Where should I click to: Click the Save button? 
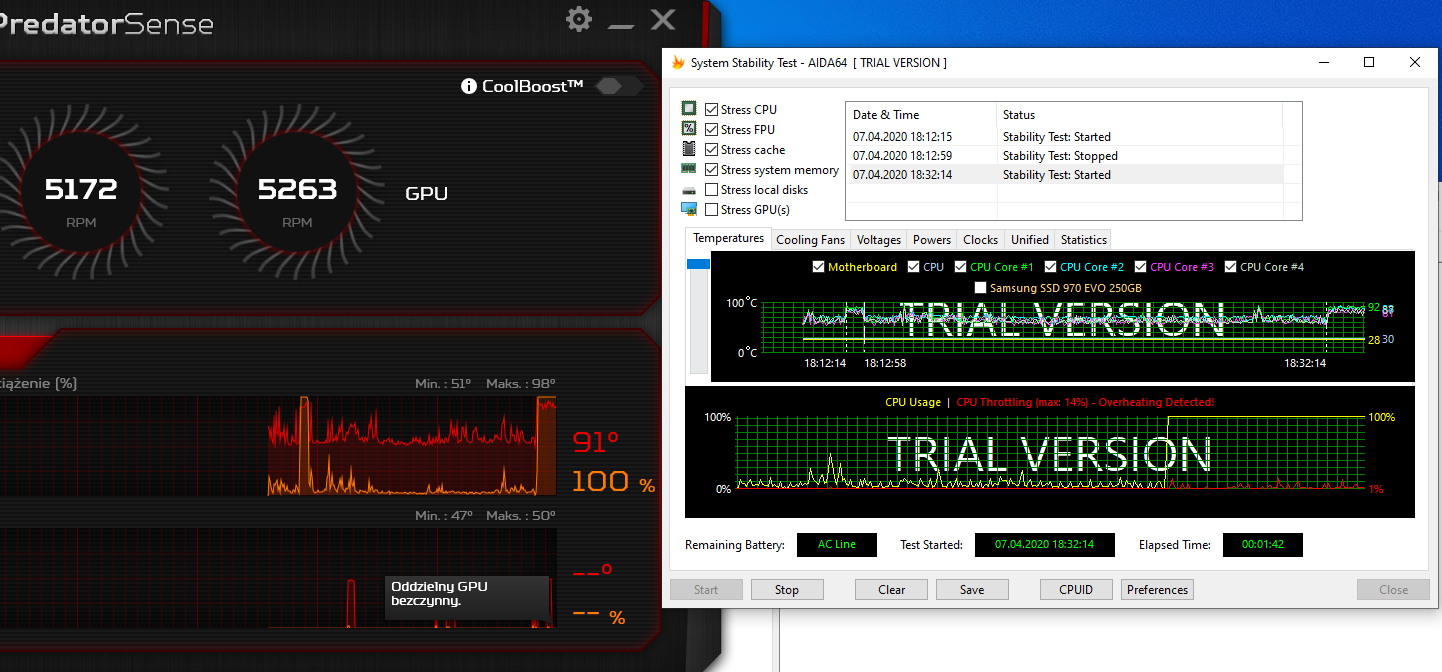(x=972, y=589)
